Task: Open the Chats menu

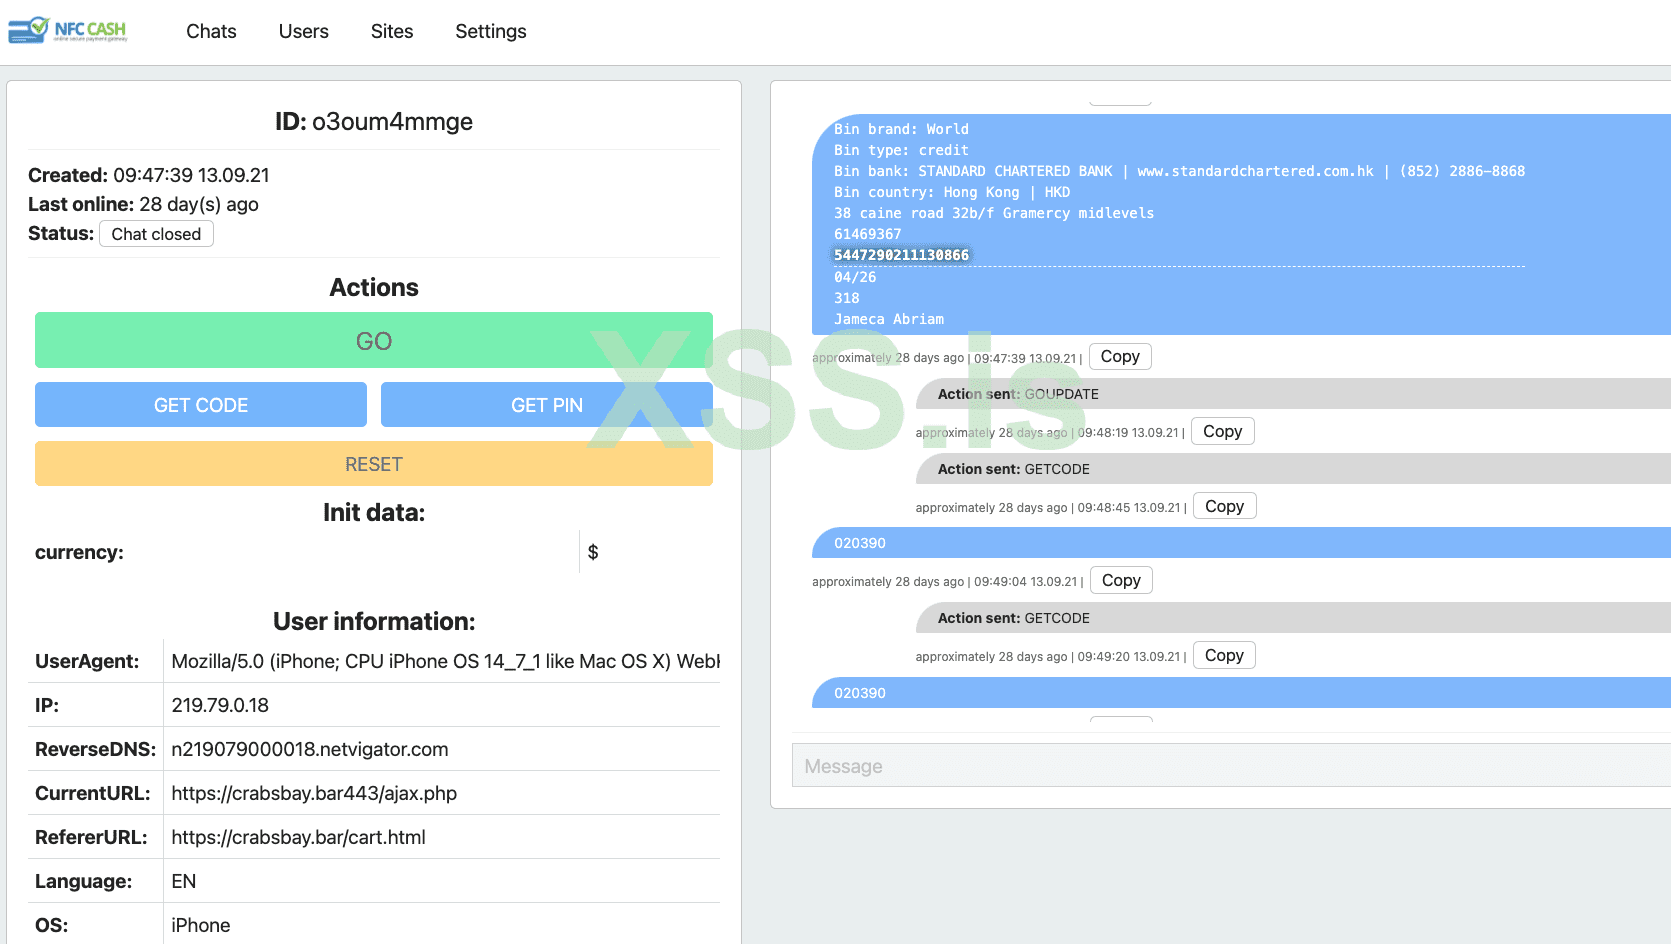Action: [211, 31]
